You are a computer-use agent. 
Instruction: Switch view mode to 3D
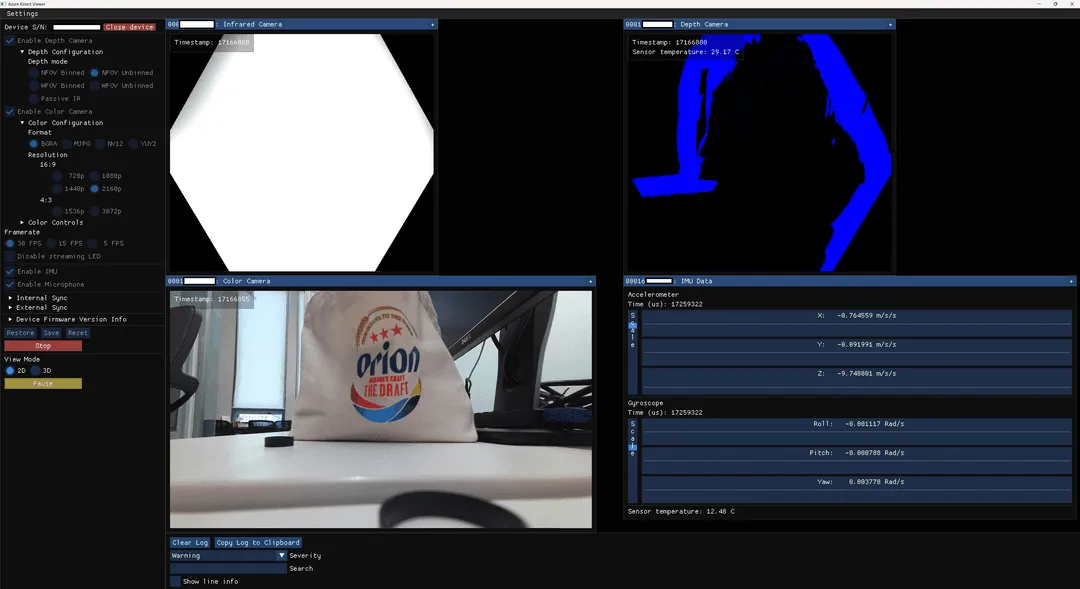click(x=35, y=371)
